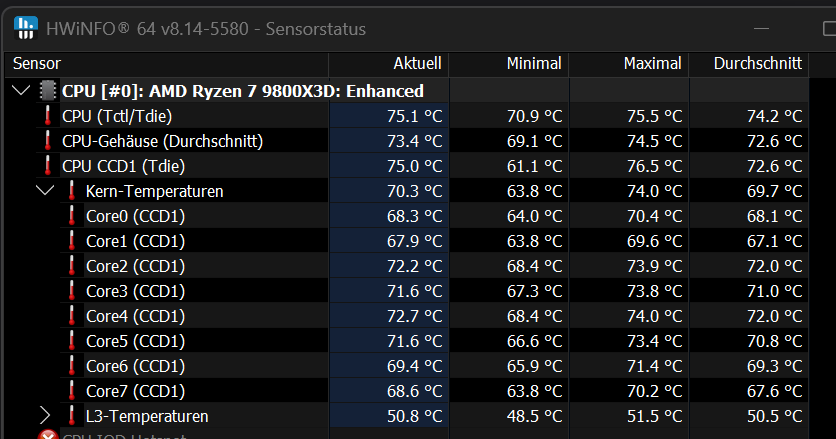Select the Core5 (CCD1) row label

135,342
